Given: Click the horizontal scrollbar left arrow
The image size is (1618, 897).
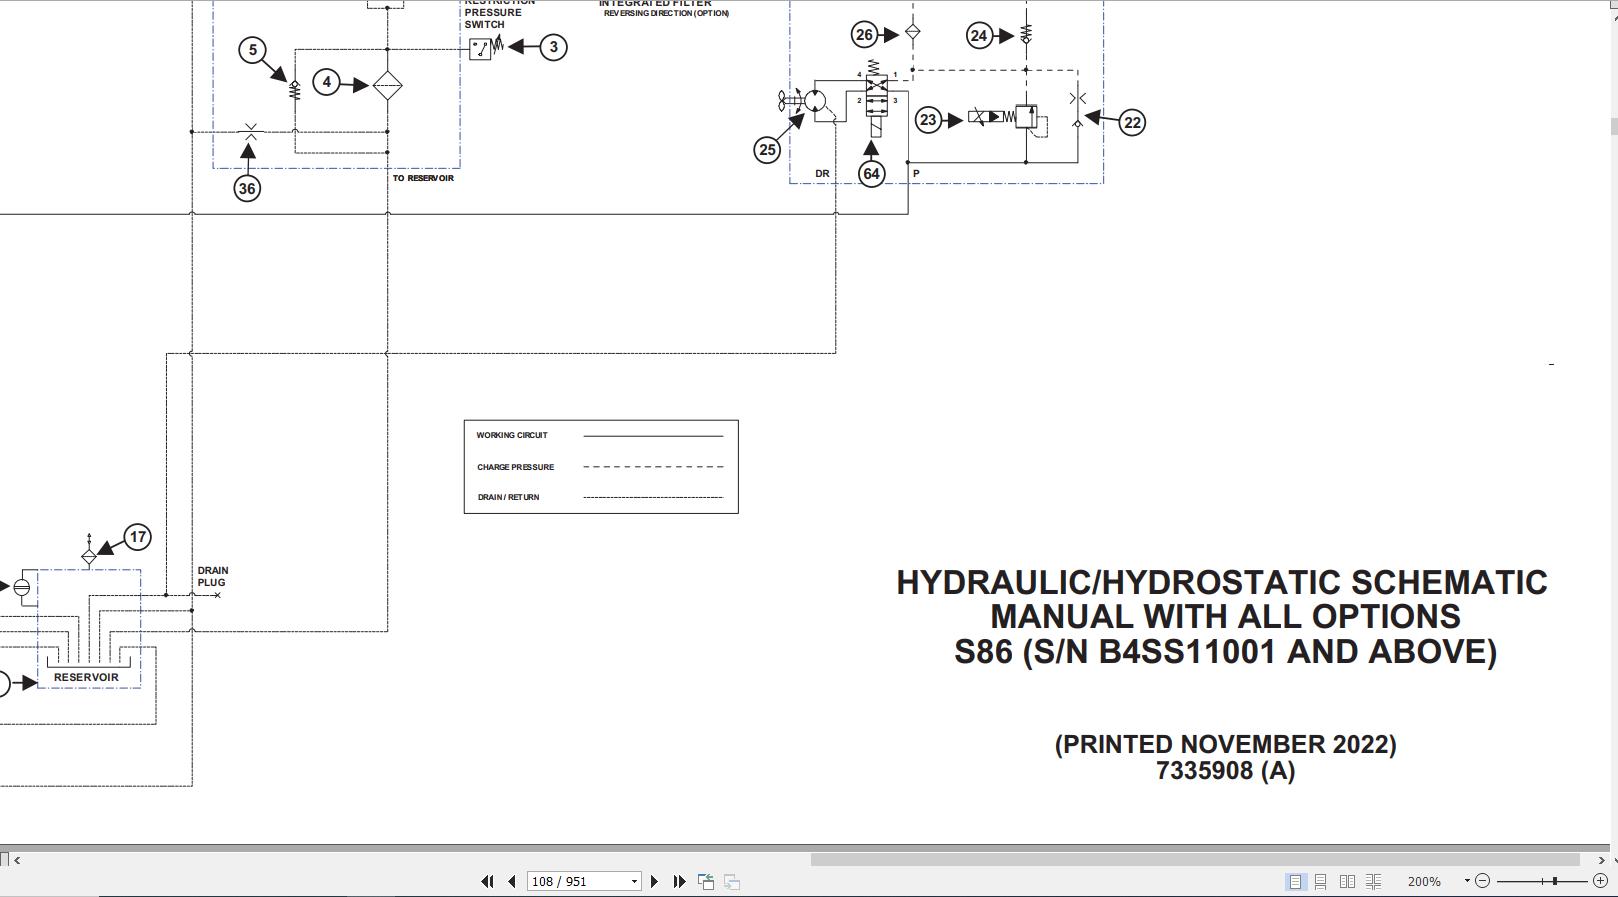Looking at the screenshot, I should [17, 859].
